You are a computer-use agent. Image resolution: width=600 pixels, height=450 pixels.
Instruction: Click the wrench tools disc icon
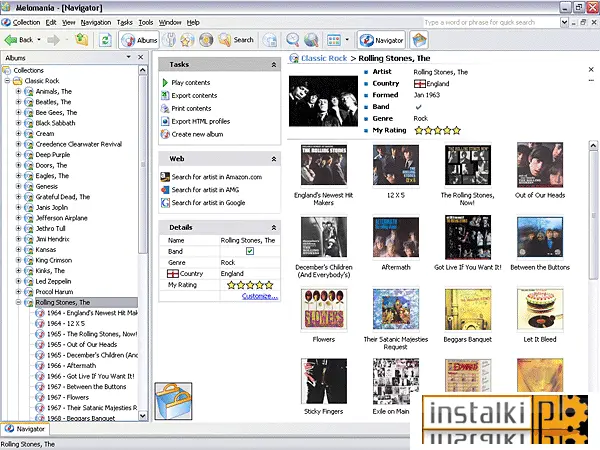[x=169, y=40]
